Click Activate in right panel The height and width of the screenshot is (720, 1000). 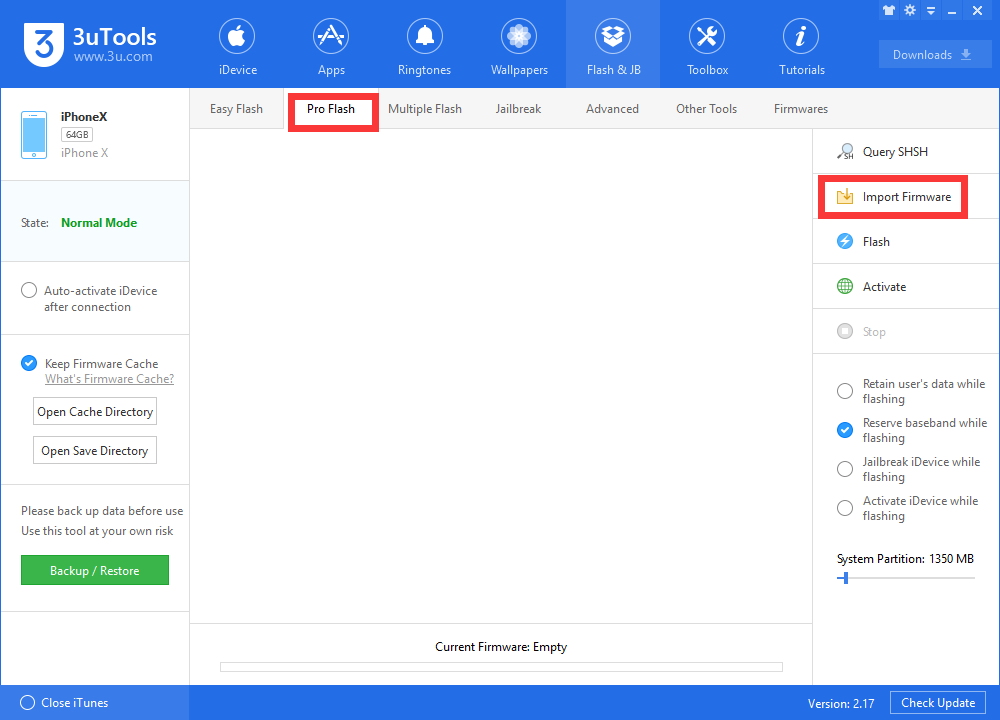click(906, 287)
